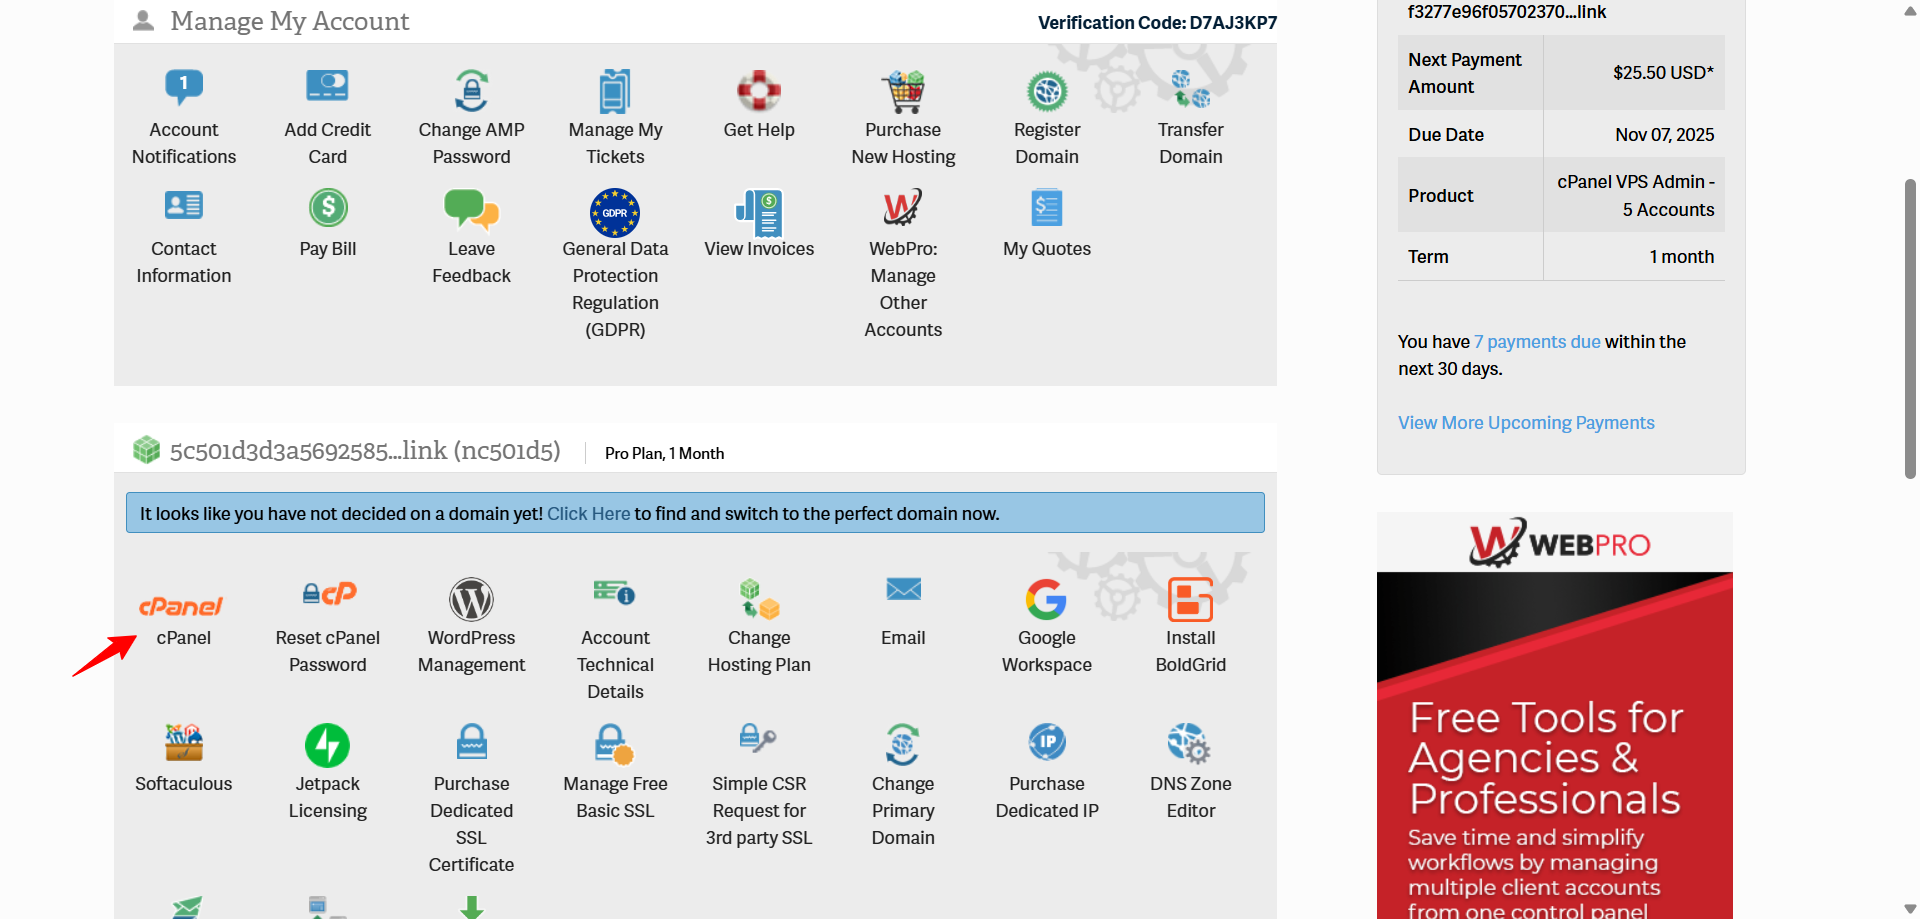
Task: Click the Manage My Account heading
Action: [x=290, y=21]
